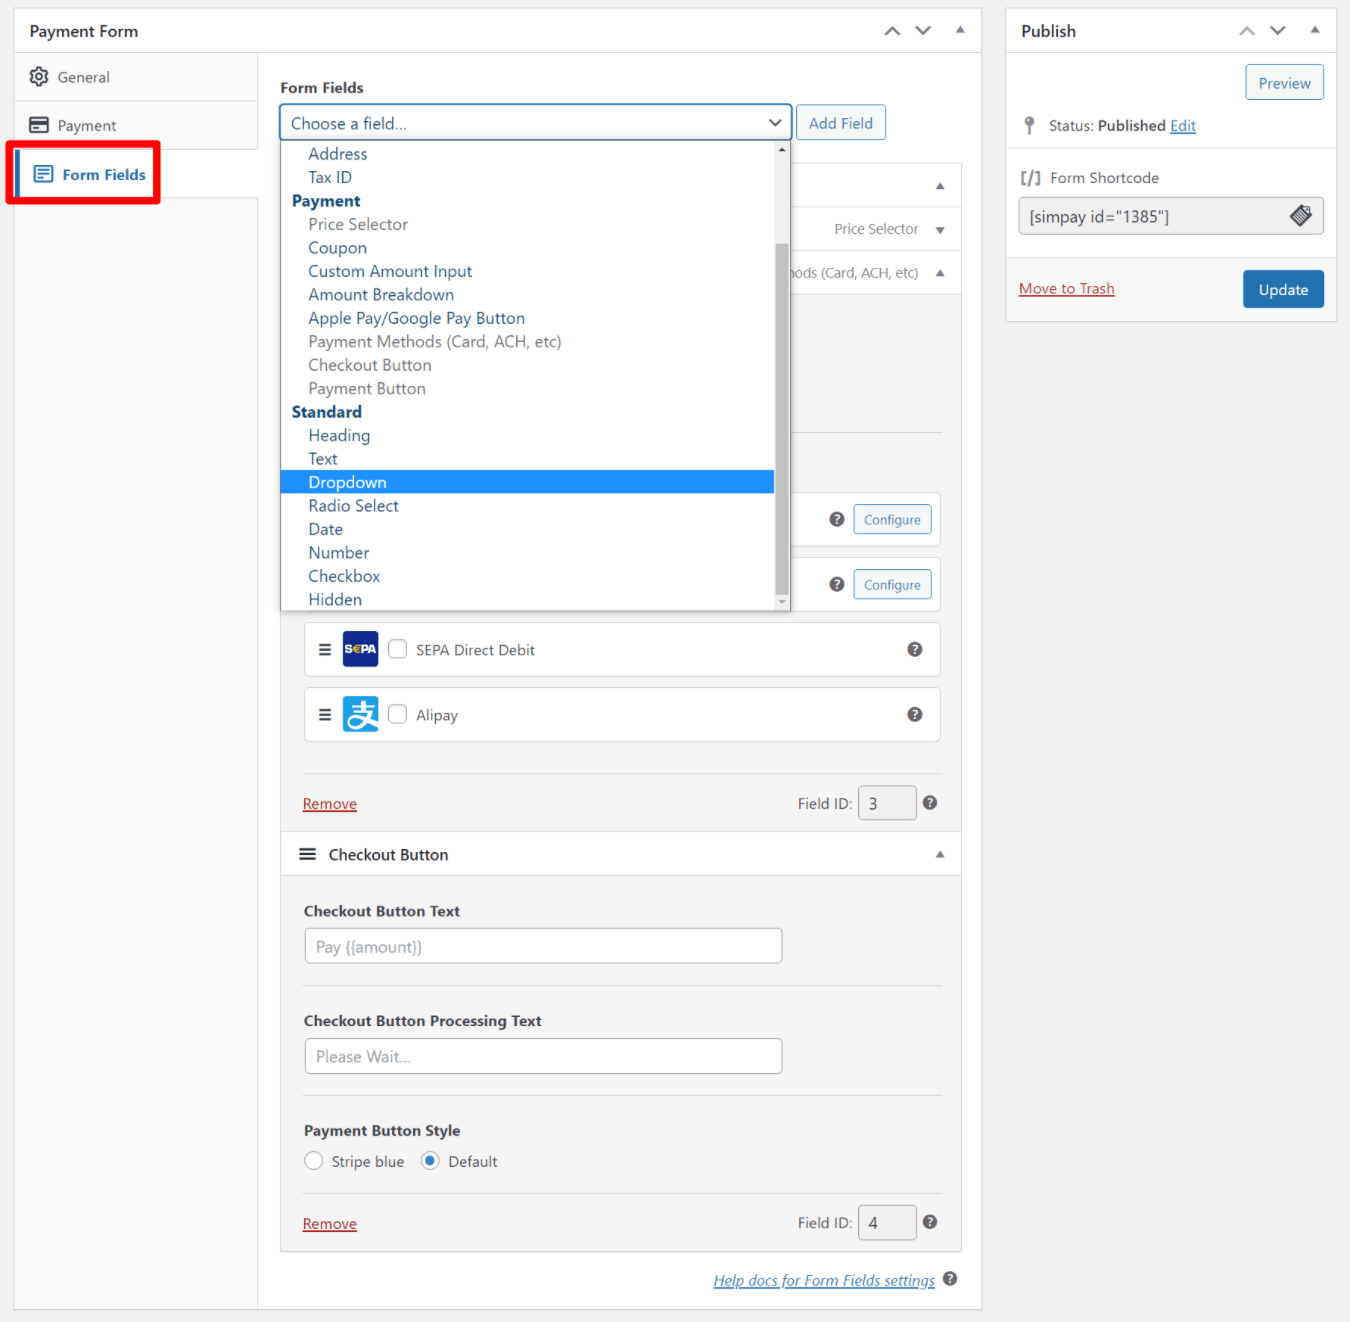Choose Hidden field option
The width and height of the screenshot is (1350, 1322).
pyautogui.click(x=335, y=600)
